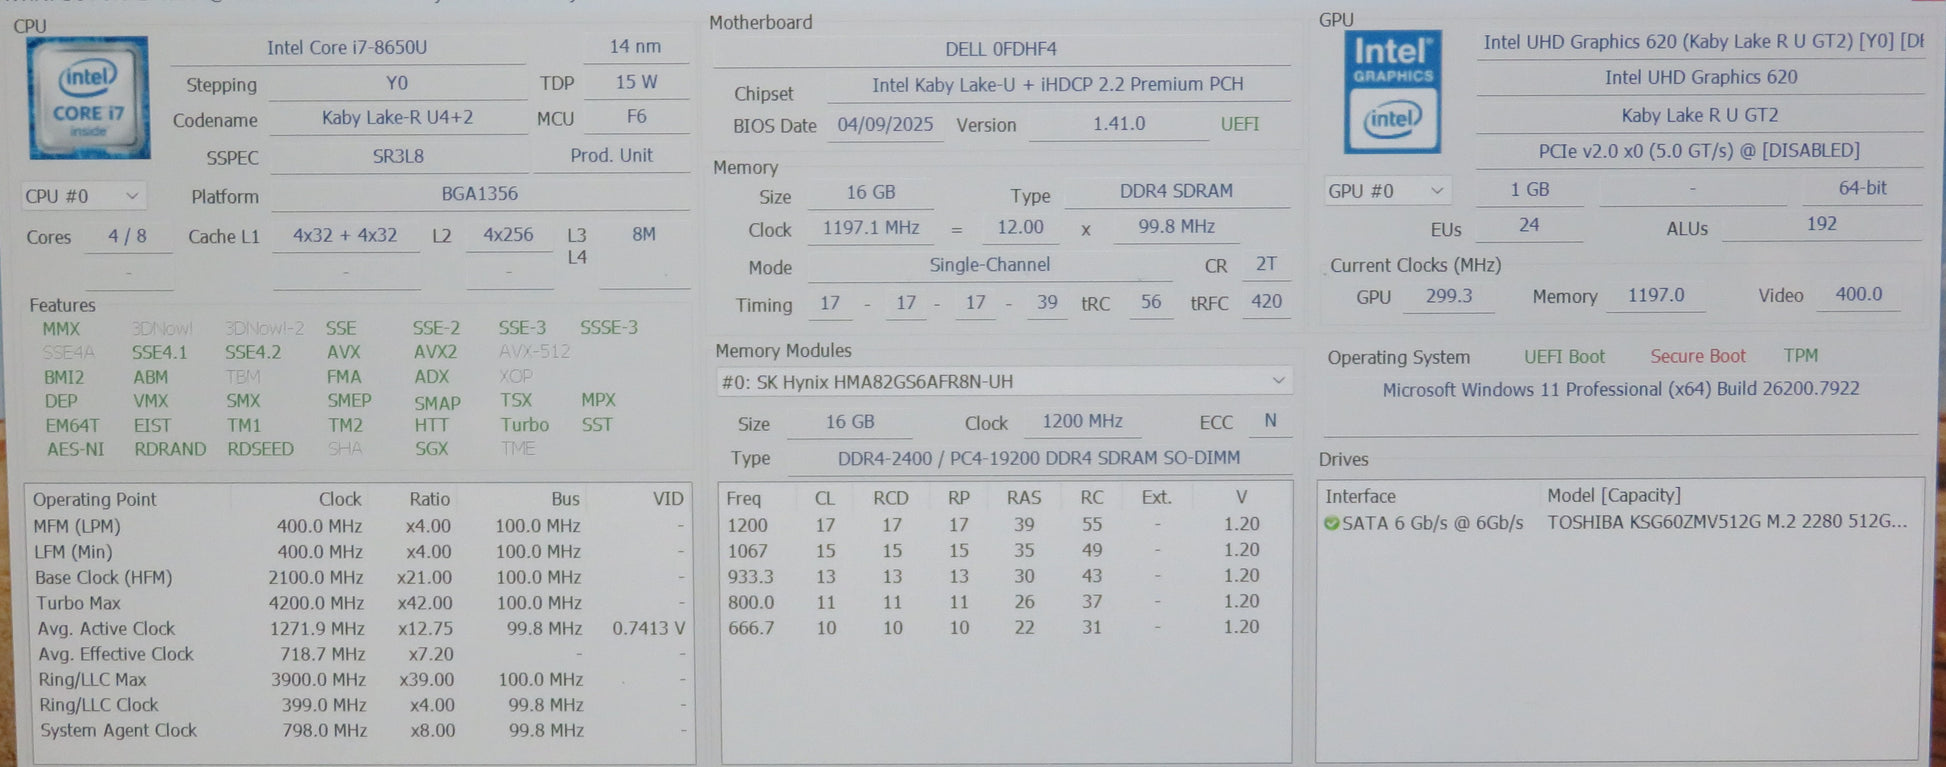Click the green SATA drive status icon

point(1331,523)
